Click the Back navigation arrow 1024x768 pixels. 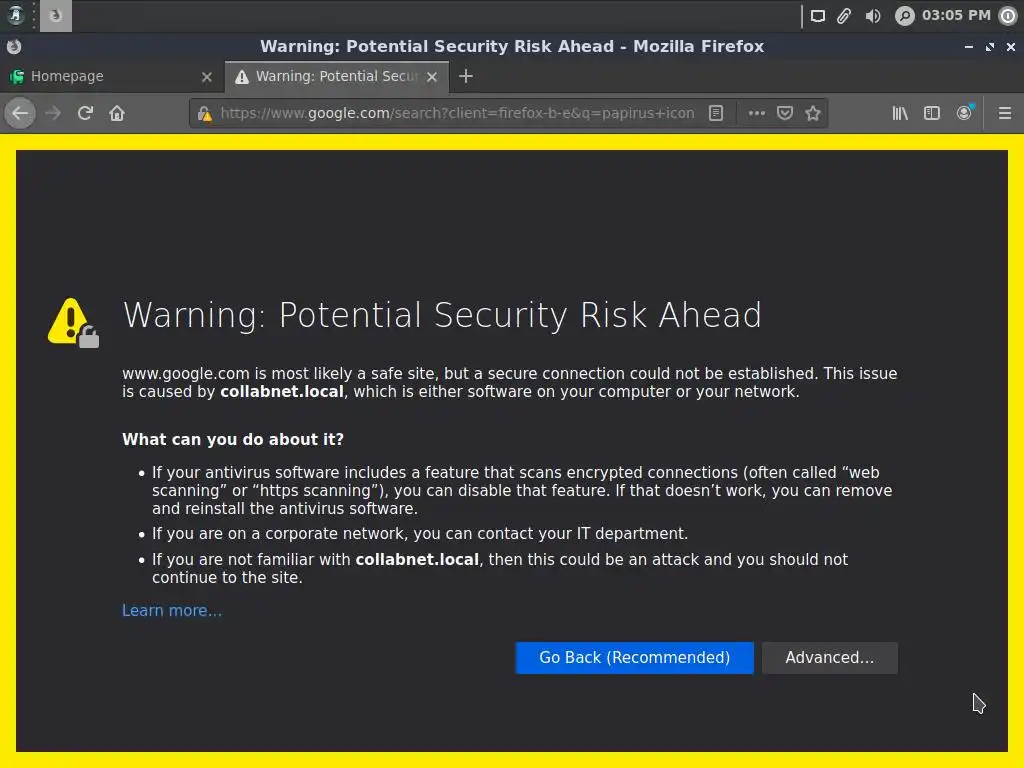tap(20, 113)
